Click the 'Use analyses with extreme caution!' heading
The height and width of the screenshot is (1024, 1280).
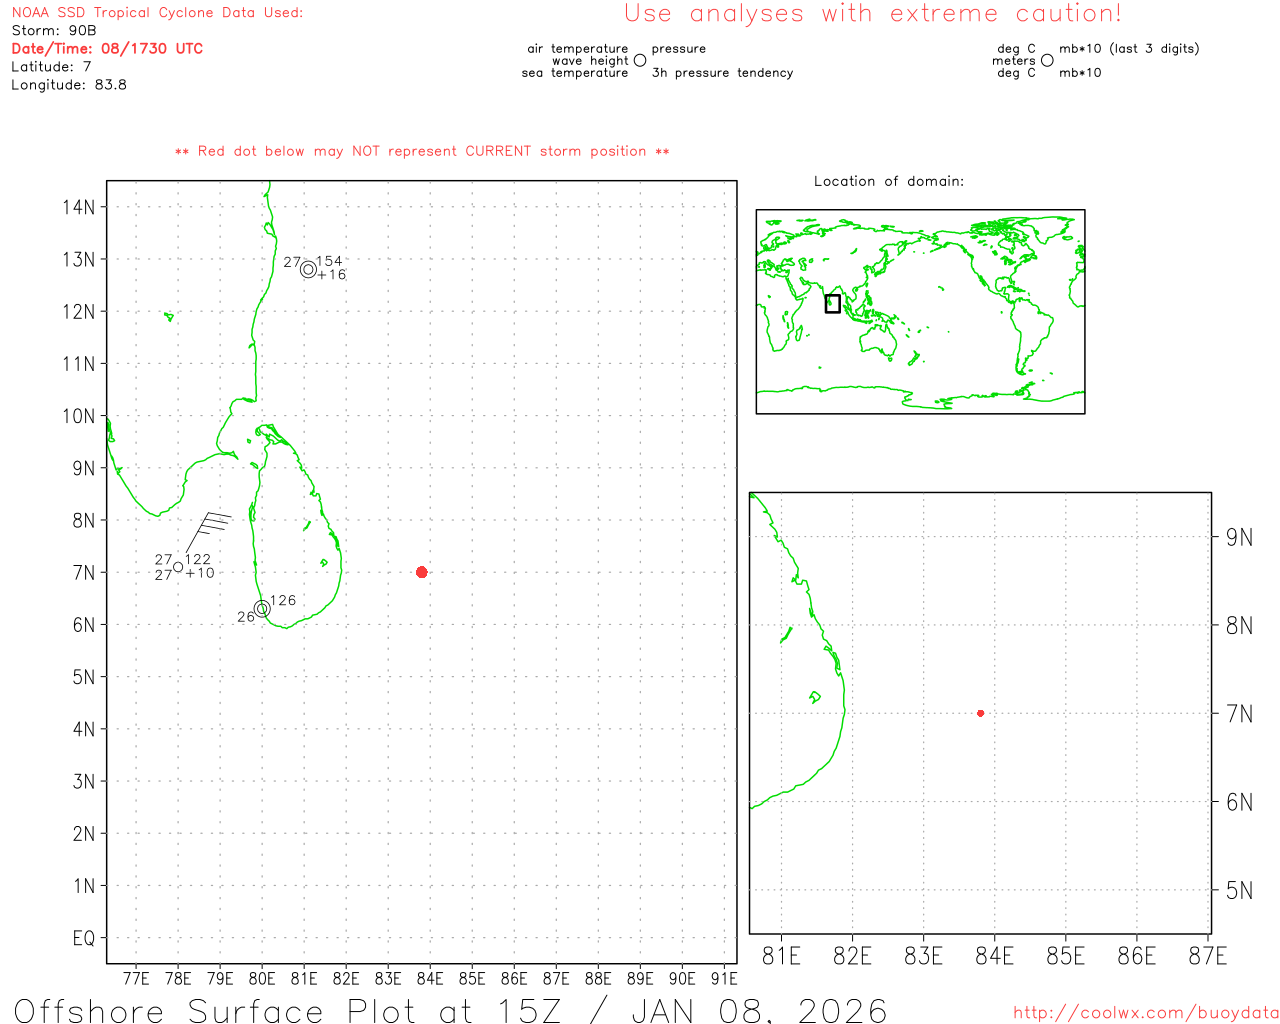coord(872,14)
